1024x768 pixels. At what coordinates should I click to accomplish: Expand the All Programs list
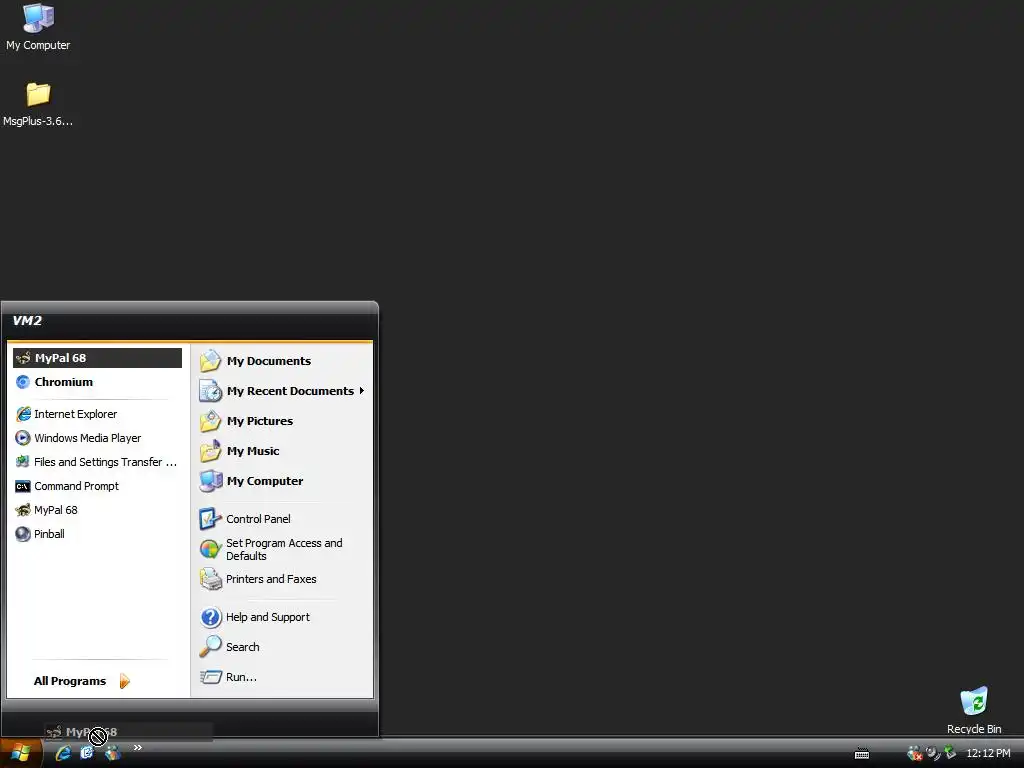(82, 681)
